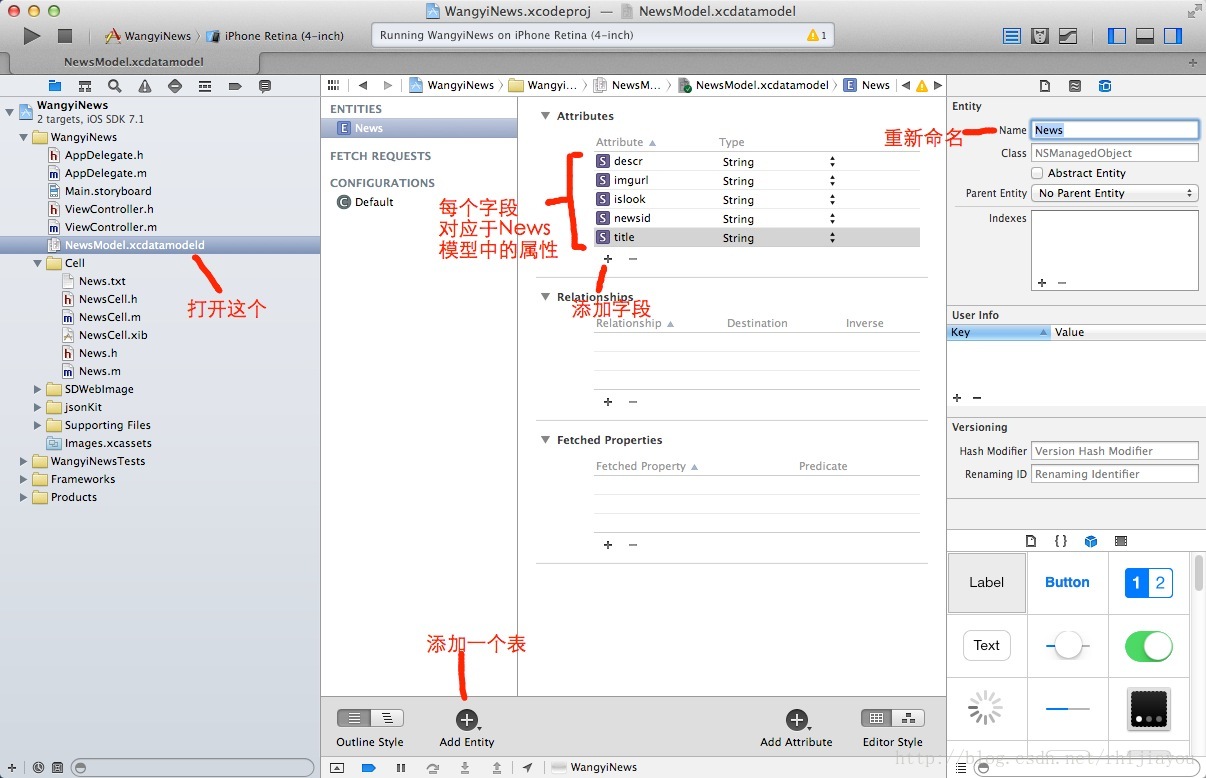Click plus to add attribute below table
1206x778 pixels.
pos(608,258)
